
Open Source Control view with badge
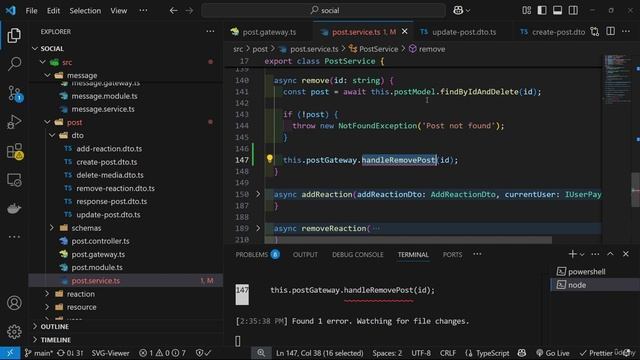click(15, 93)
